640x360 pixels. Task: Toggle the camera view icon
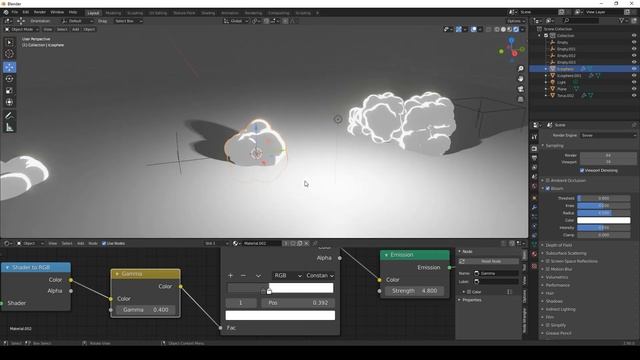(520, 89)
